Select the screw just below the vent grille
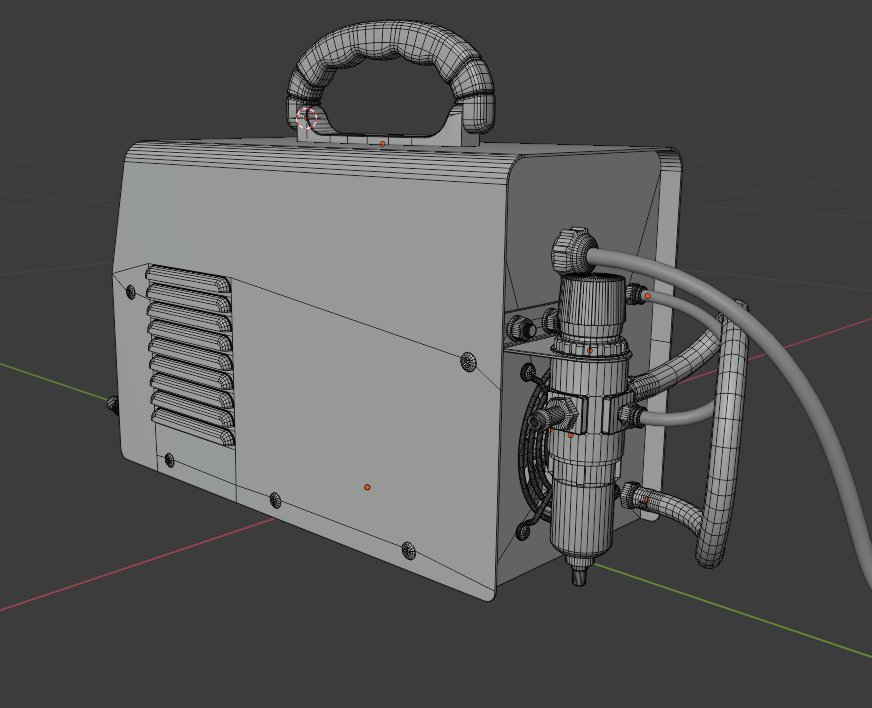The width and height of the screenshot is (872, 708). [x=169, y=461]
